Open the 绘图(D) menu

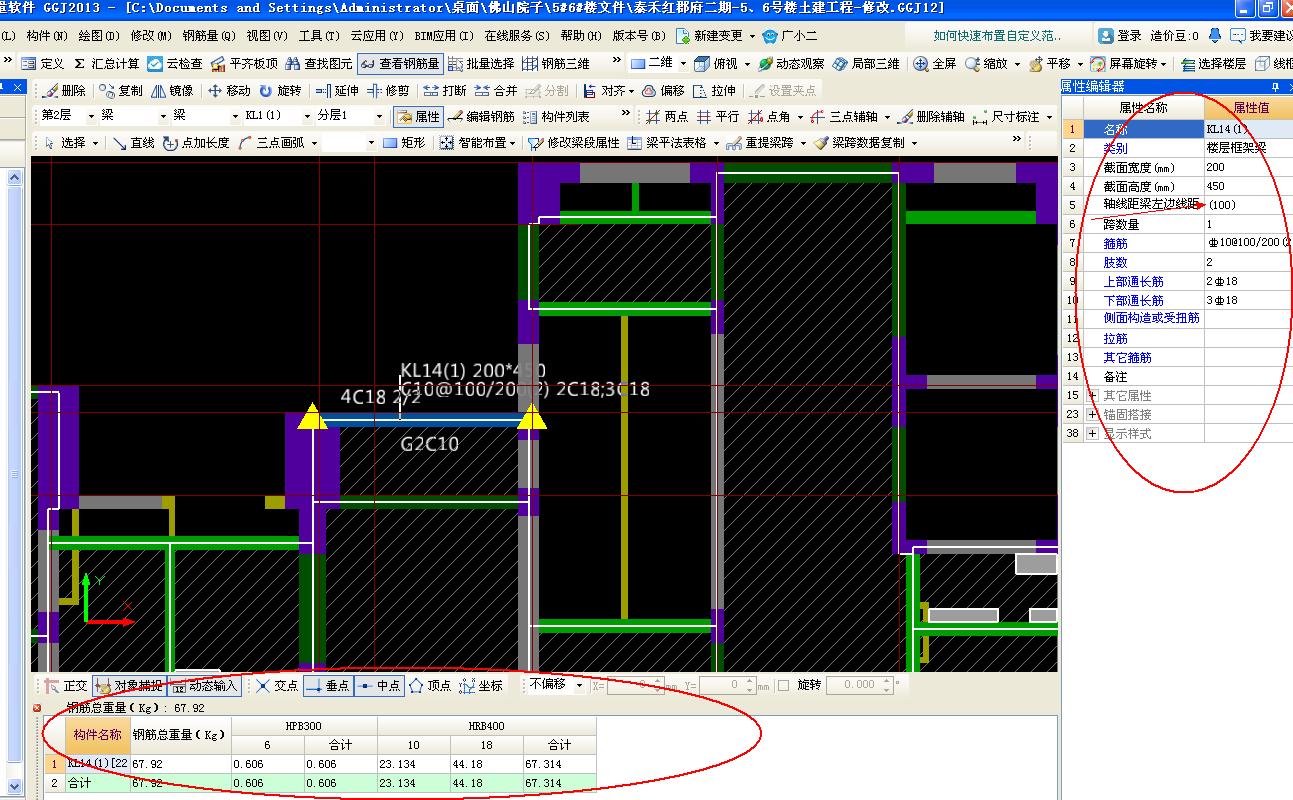coord(100,36)
